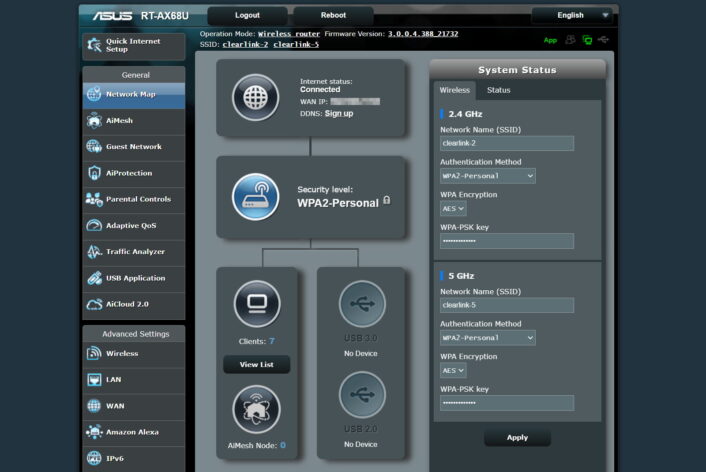The height and width of the screenshot is (472, 706).
Task: Click the 5 GHz Network Name field
Action: tap(507, 305)
